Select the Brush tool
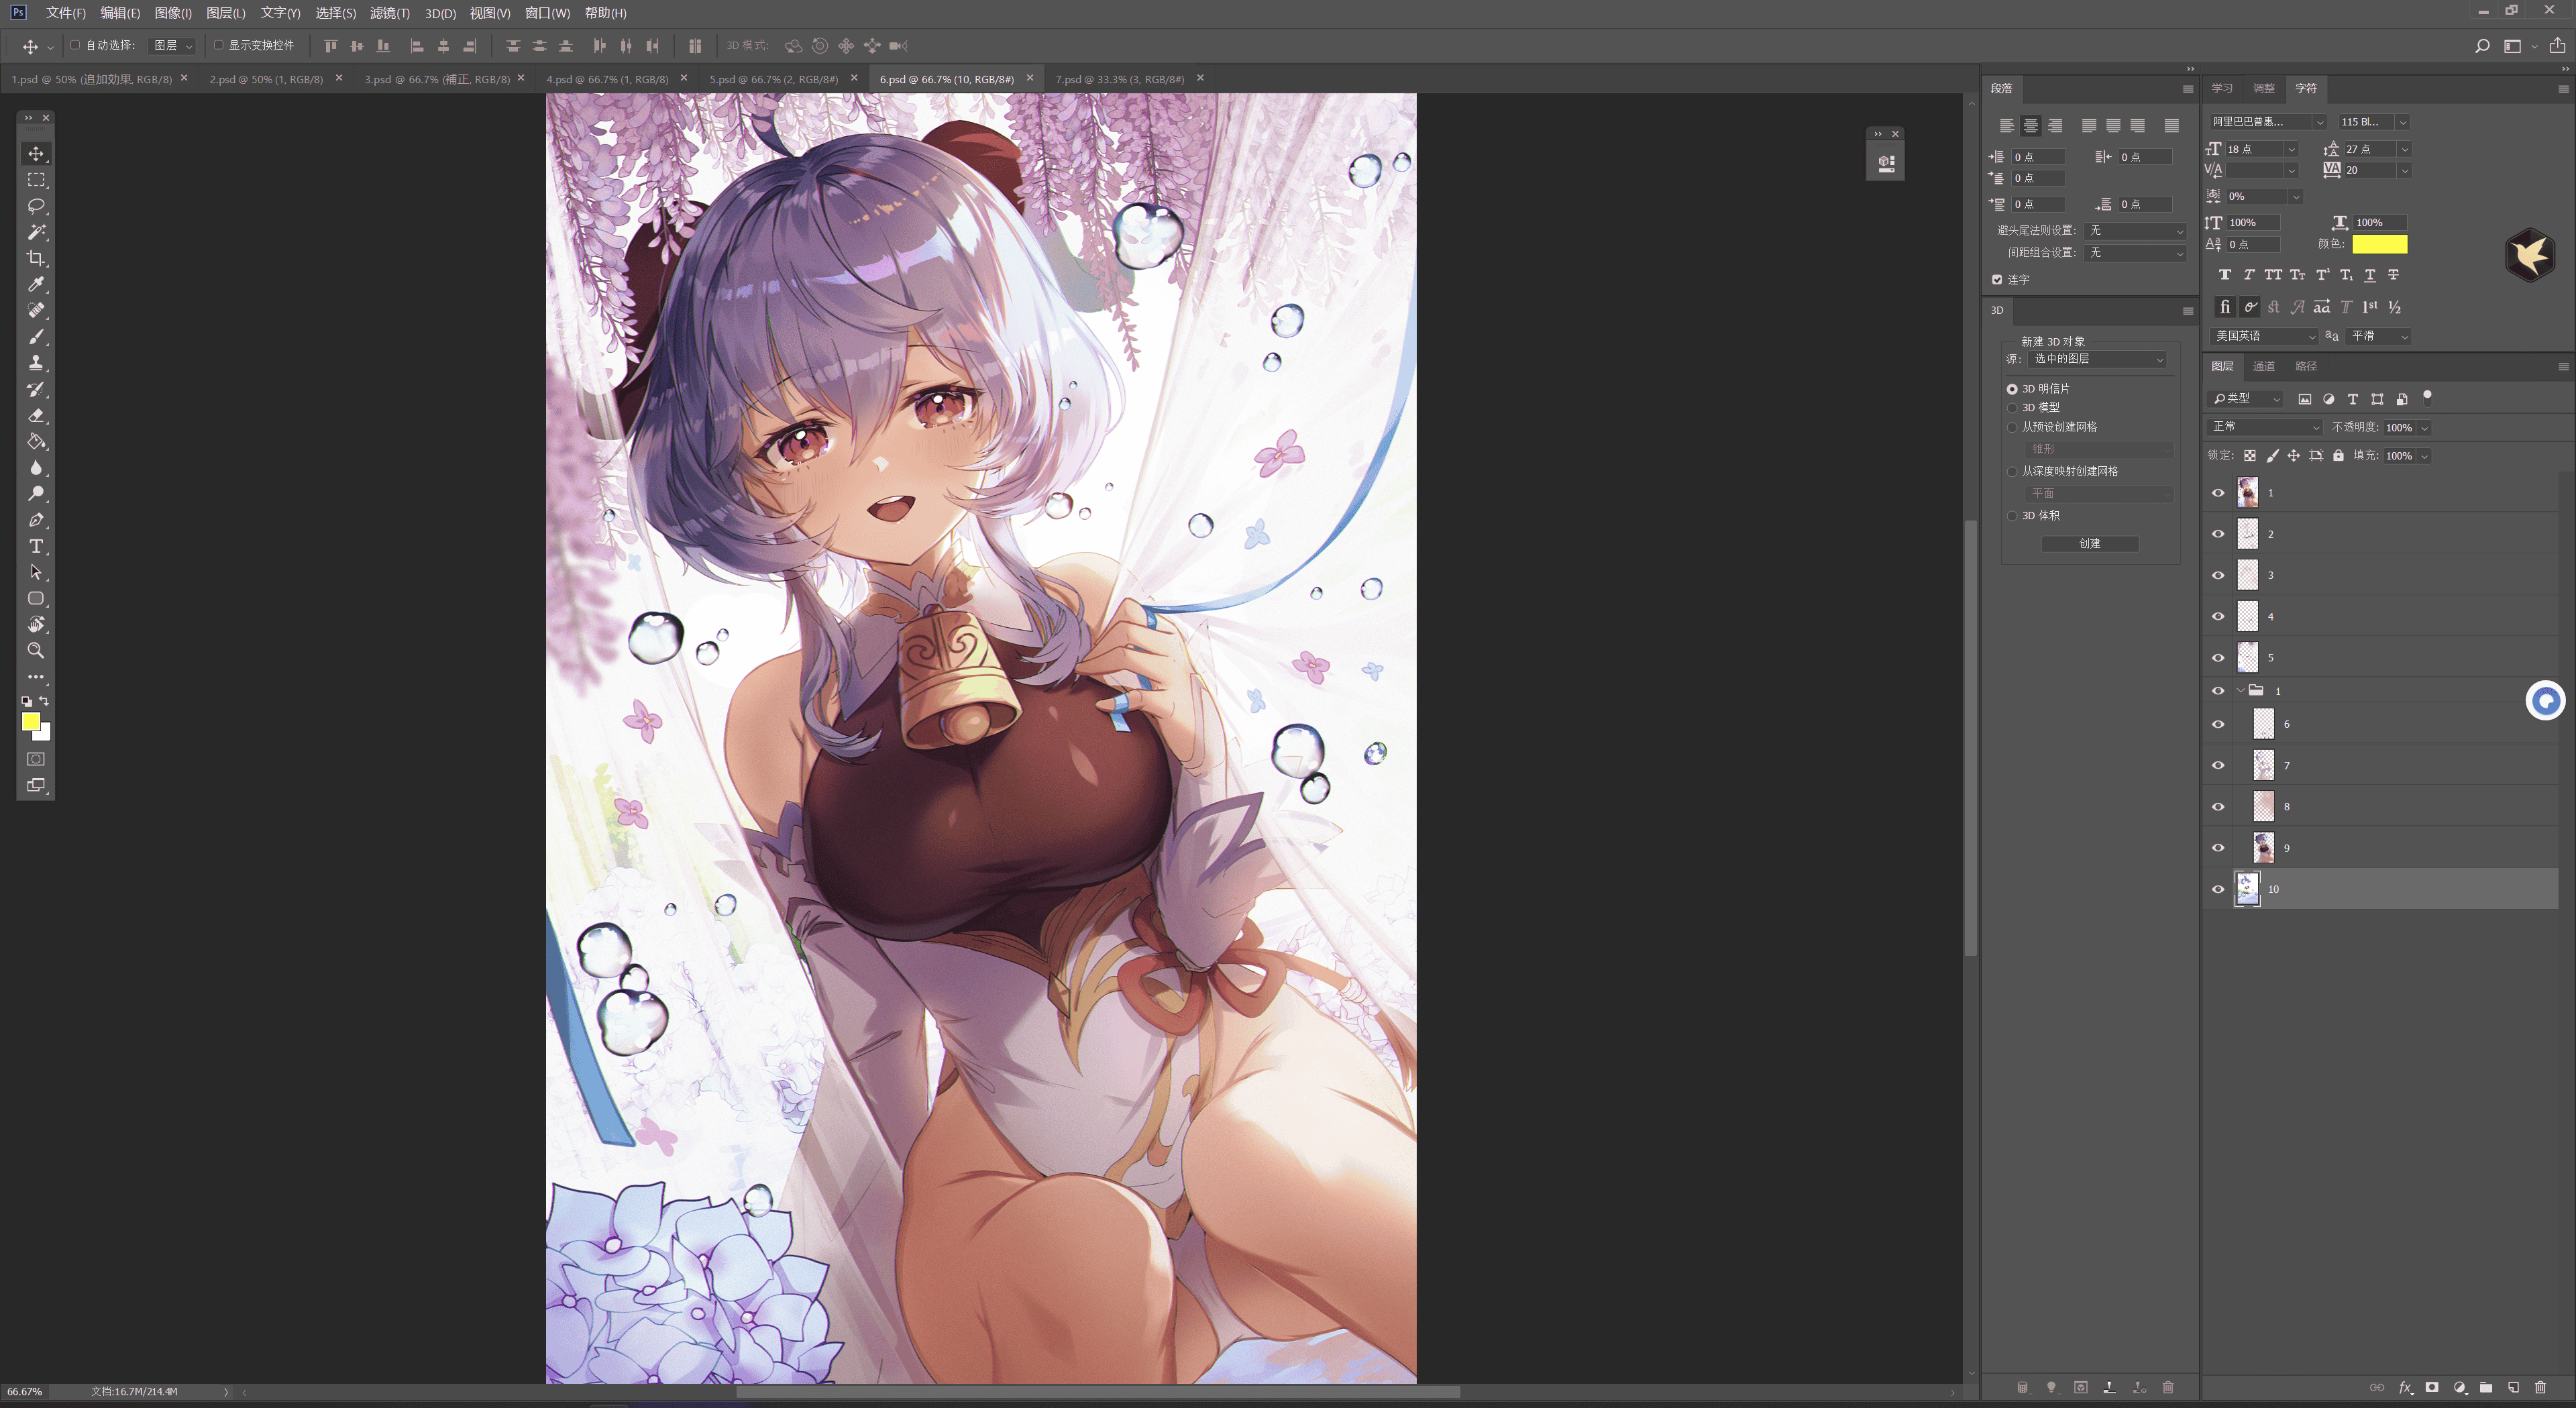This screenshot has width=2576, height=1408. (x=36, y=337)
